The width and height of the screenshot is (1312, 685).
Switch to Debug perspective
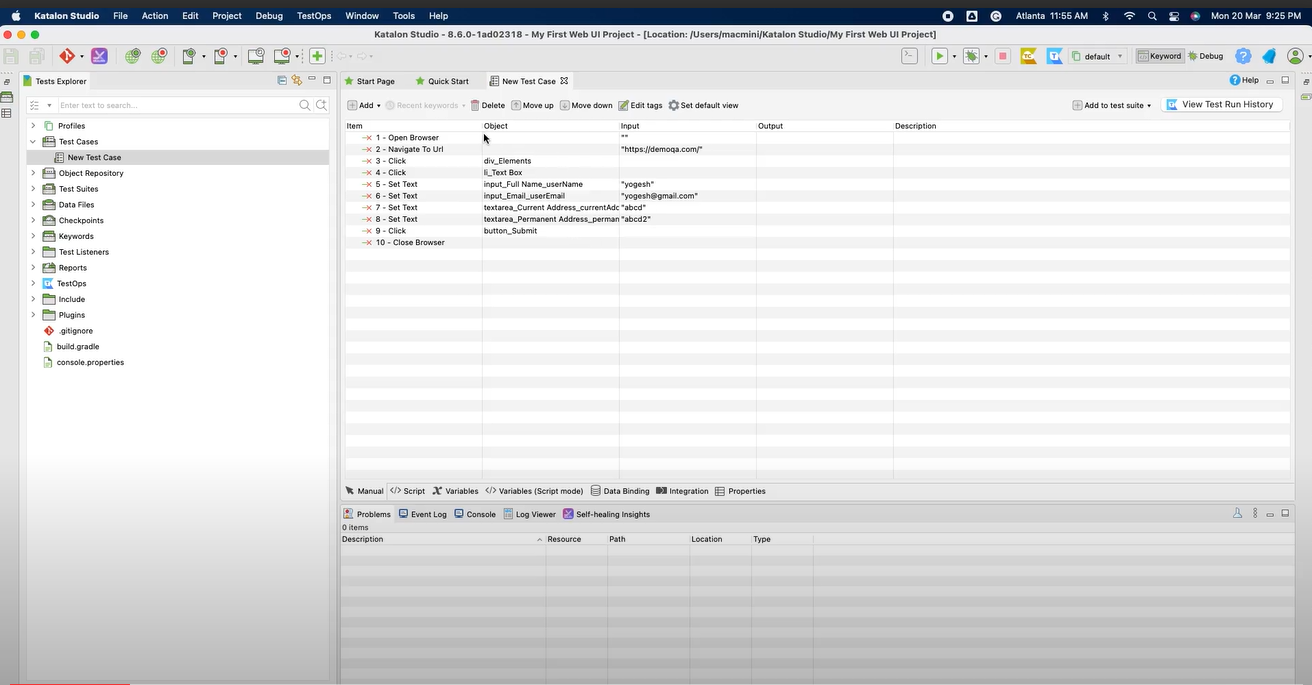coord(1206,56)
